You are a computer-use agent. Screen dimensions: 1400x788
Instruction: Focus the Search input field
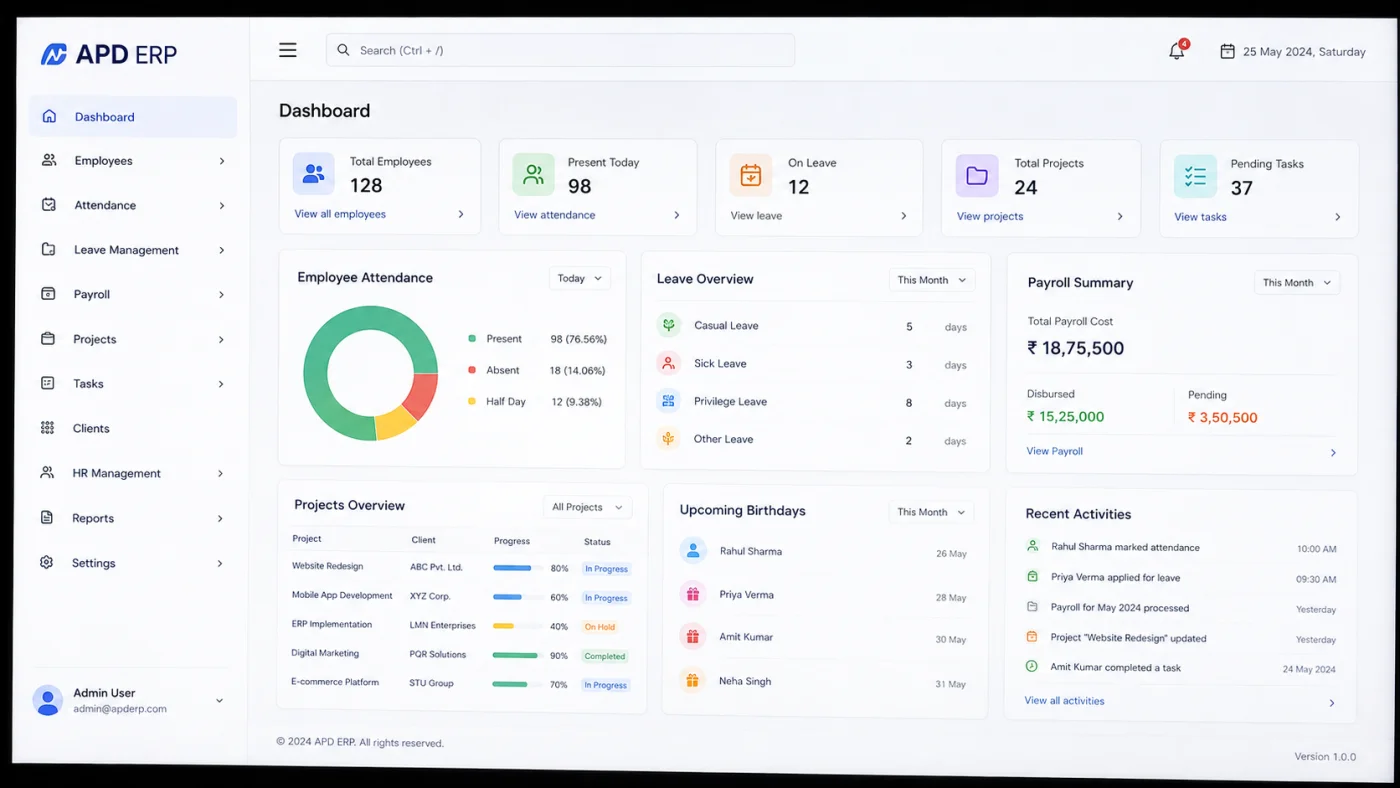(x=560, y=50)
